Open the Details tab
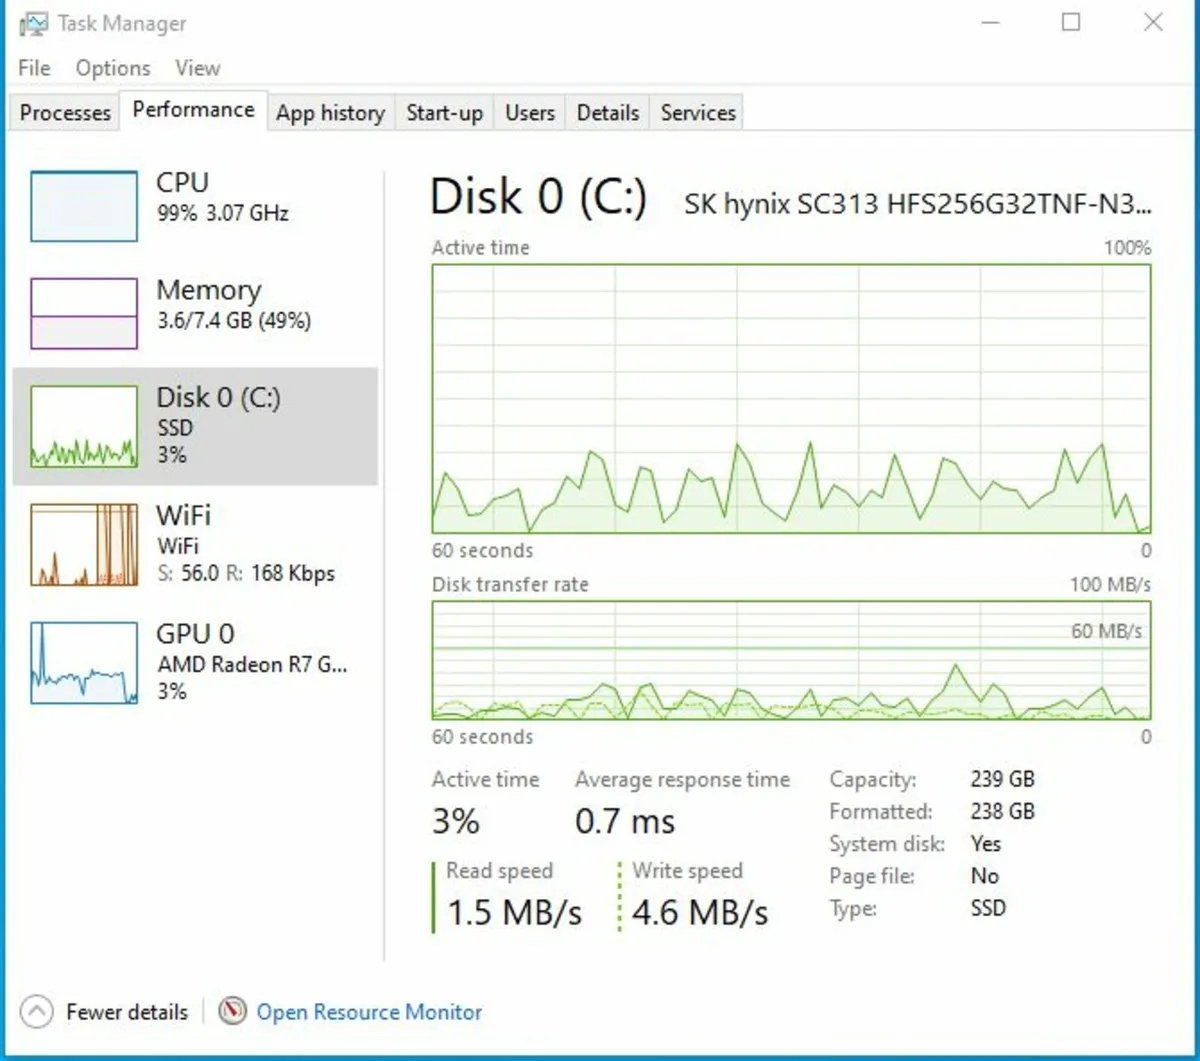The width and height of the screenshot is (1200, 1061). pyautogui.click(x=607, y=113)
